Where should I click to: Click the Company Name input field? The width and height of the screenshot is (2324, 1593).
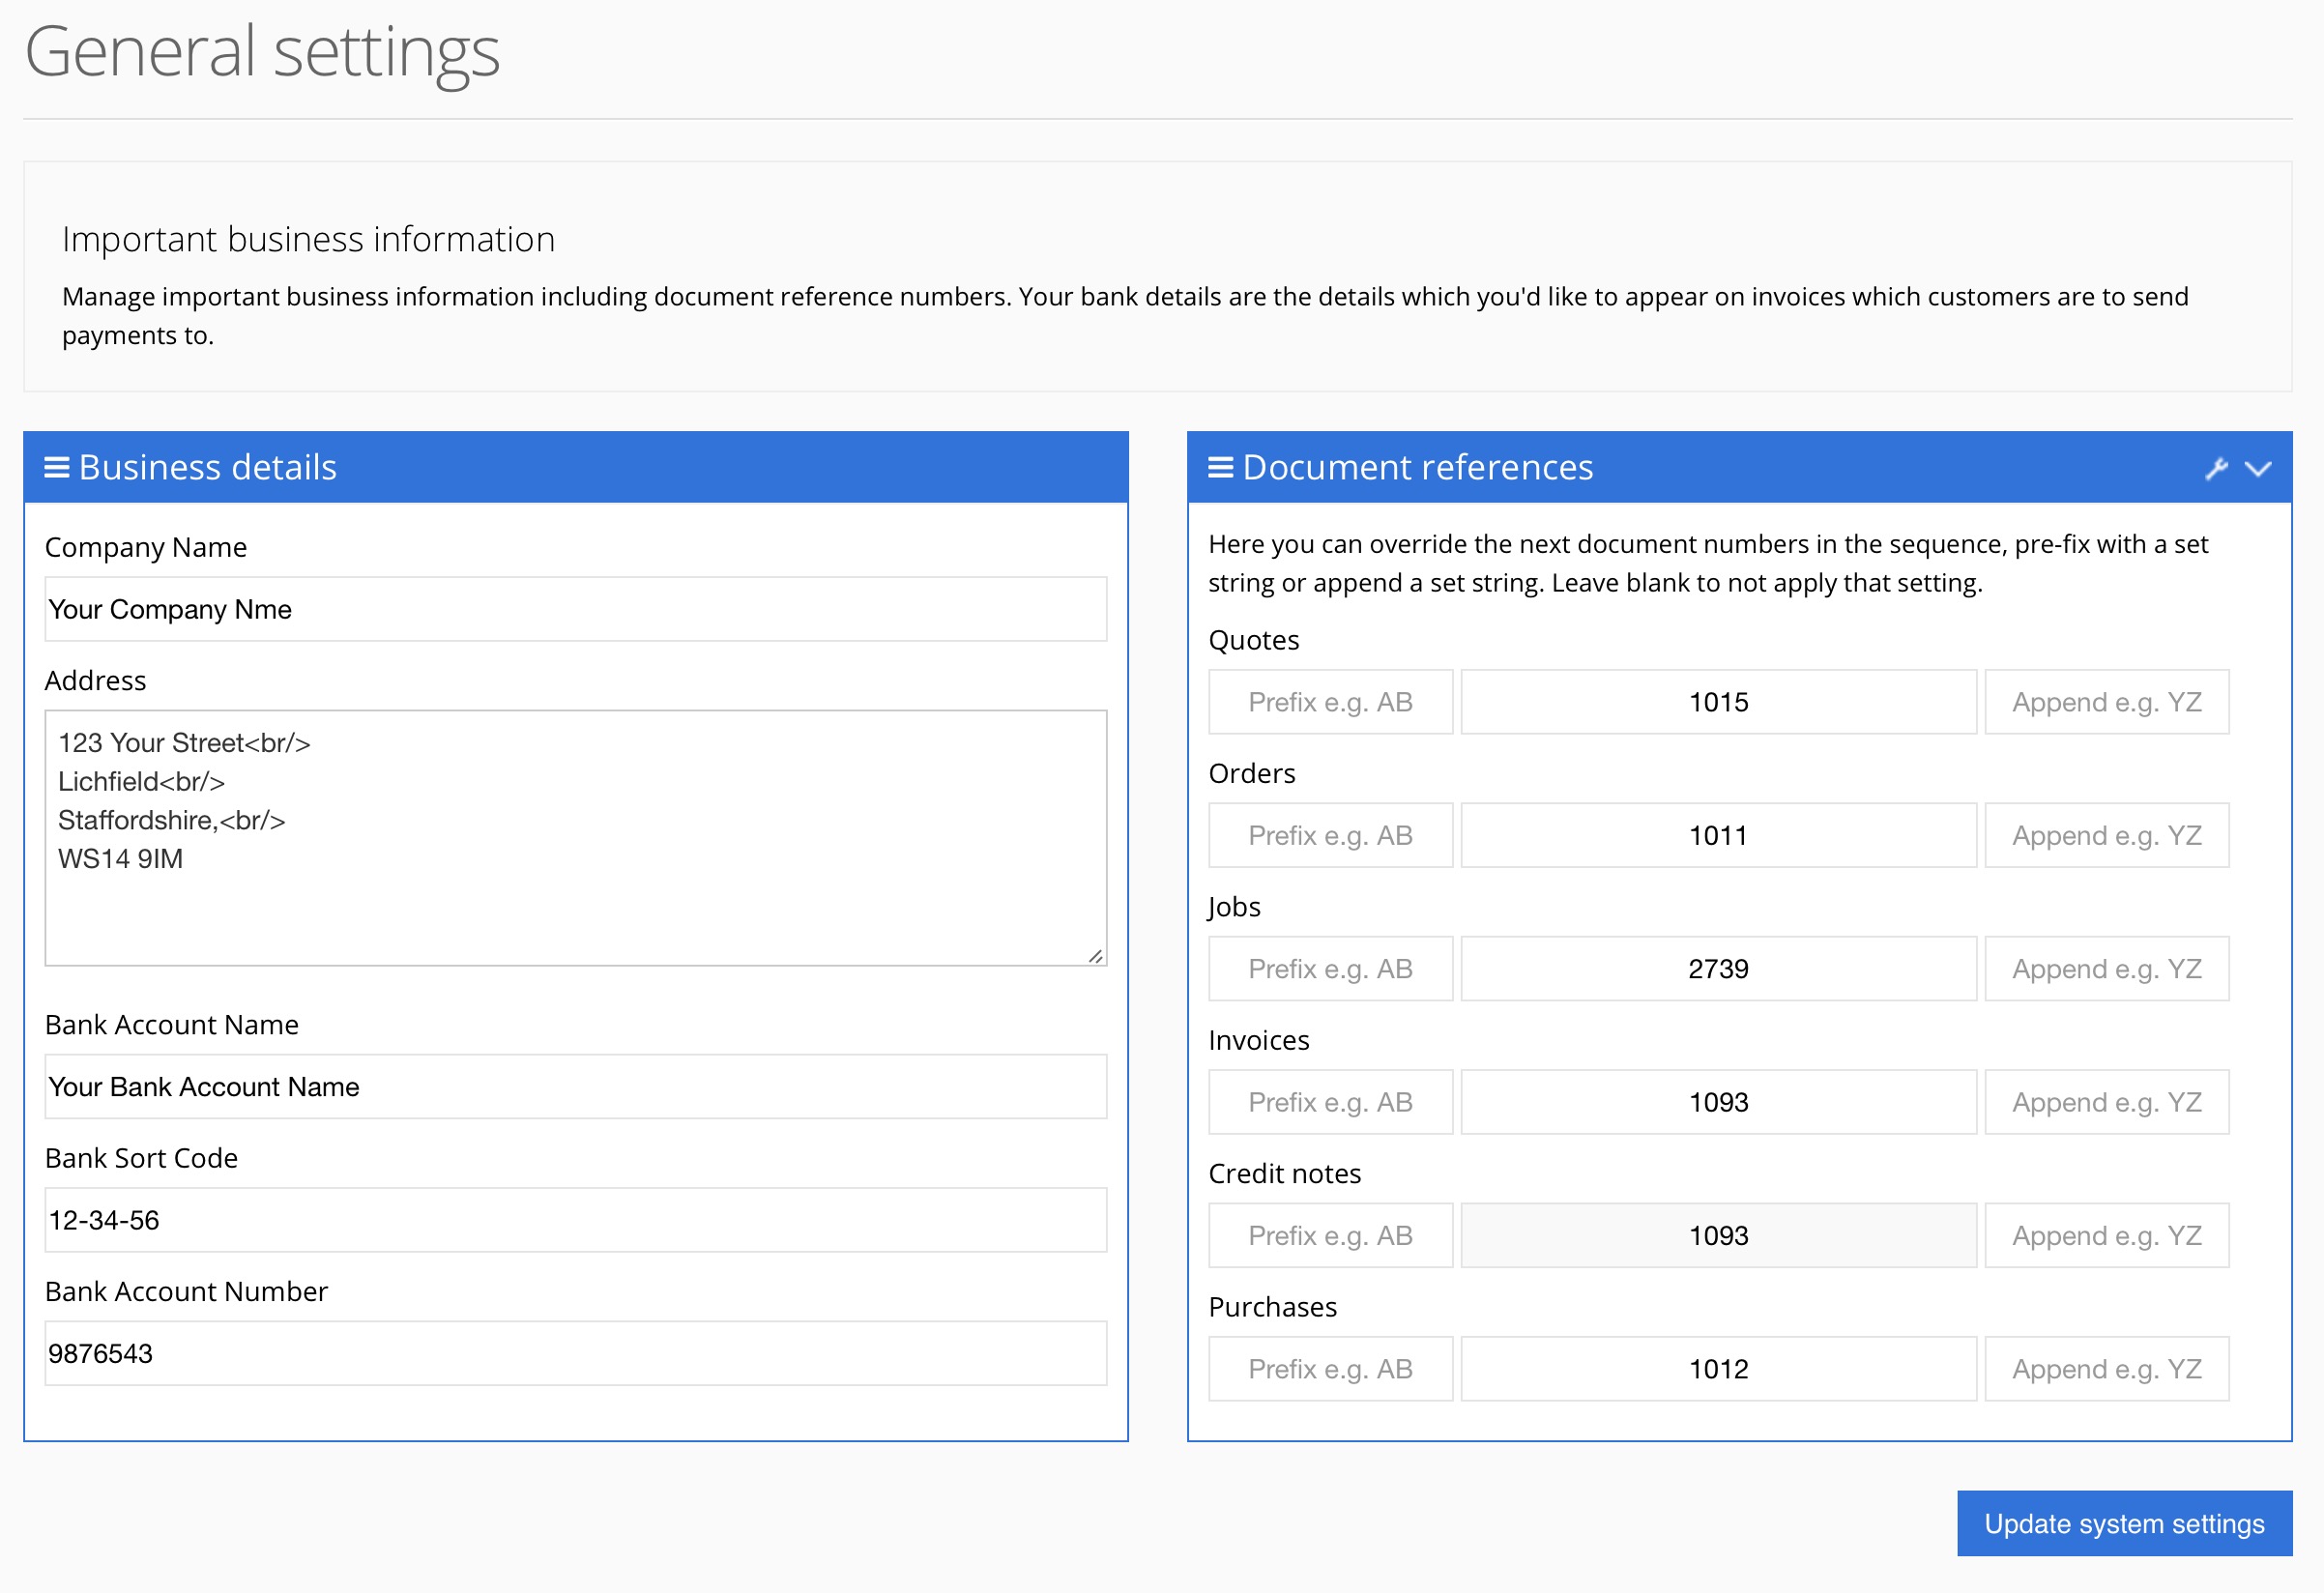click(575, 609)
